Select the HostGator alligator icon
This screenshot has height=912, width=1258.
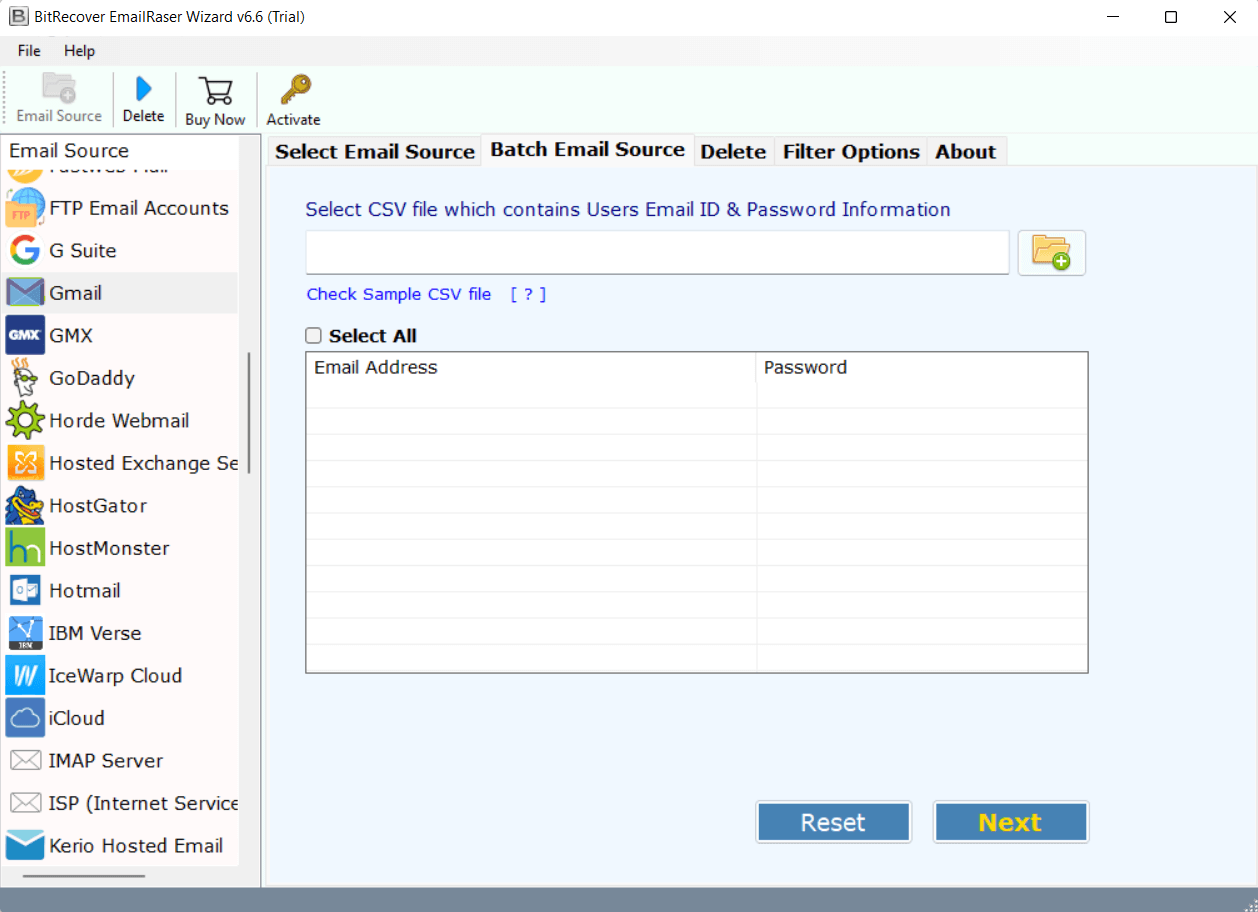click(25, 505)
